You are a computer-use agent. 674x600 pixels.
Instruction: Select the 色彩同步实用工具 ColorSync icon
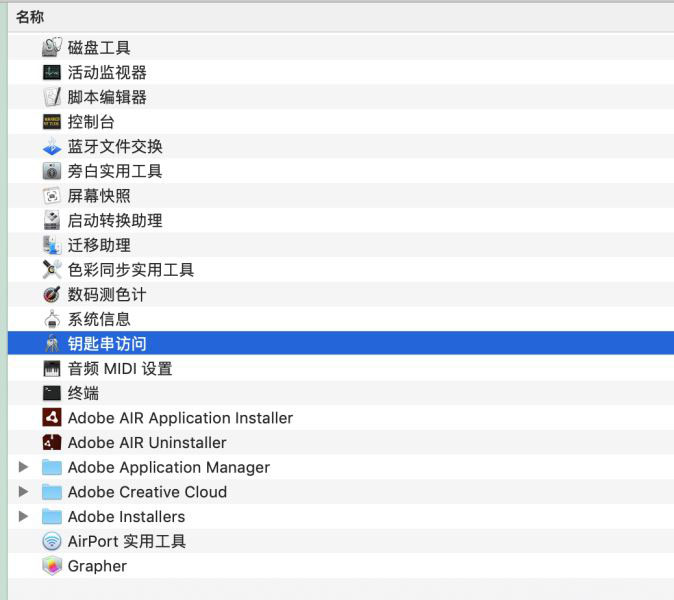click(x=52, y=269)
